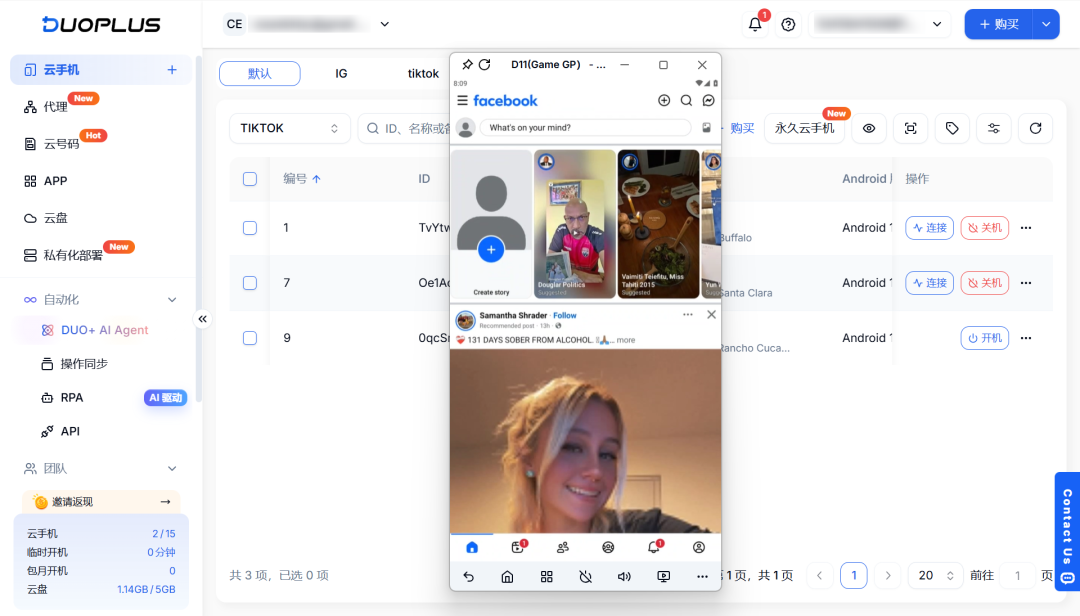Image resolution: width=1080 pixels, height=616 pixels.
Task: Open Facebook notifications bell tab
Action: pos(654,547)
